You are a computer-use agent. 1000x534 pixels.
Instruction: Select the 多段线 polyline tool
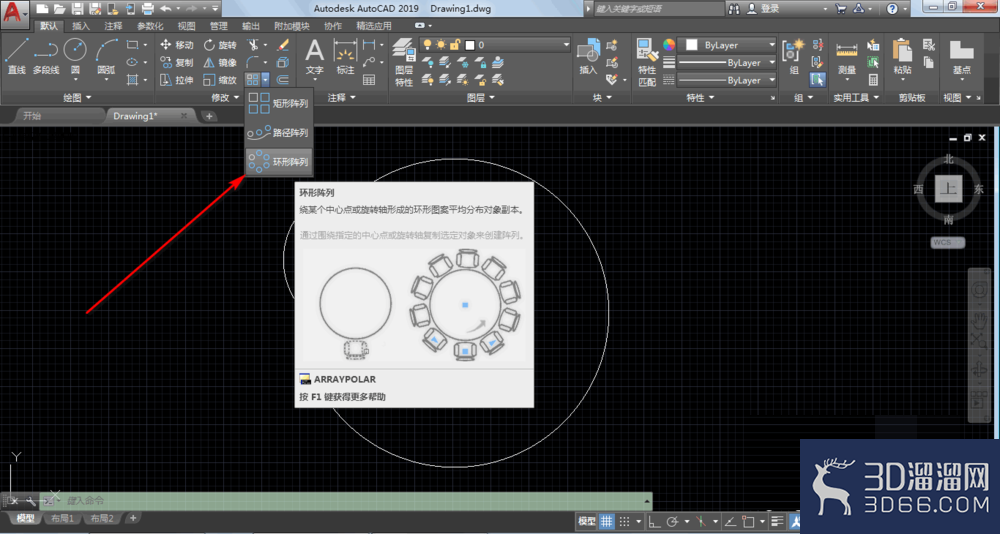tap(46, 57)
